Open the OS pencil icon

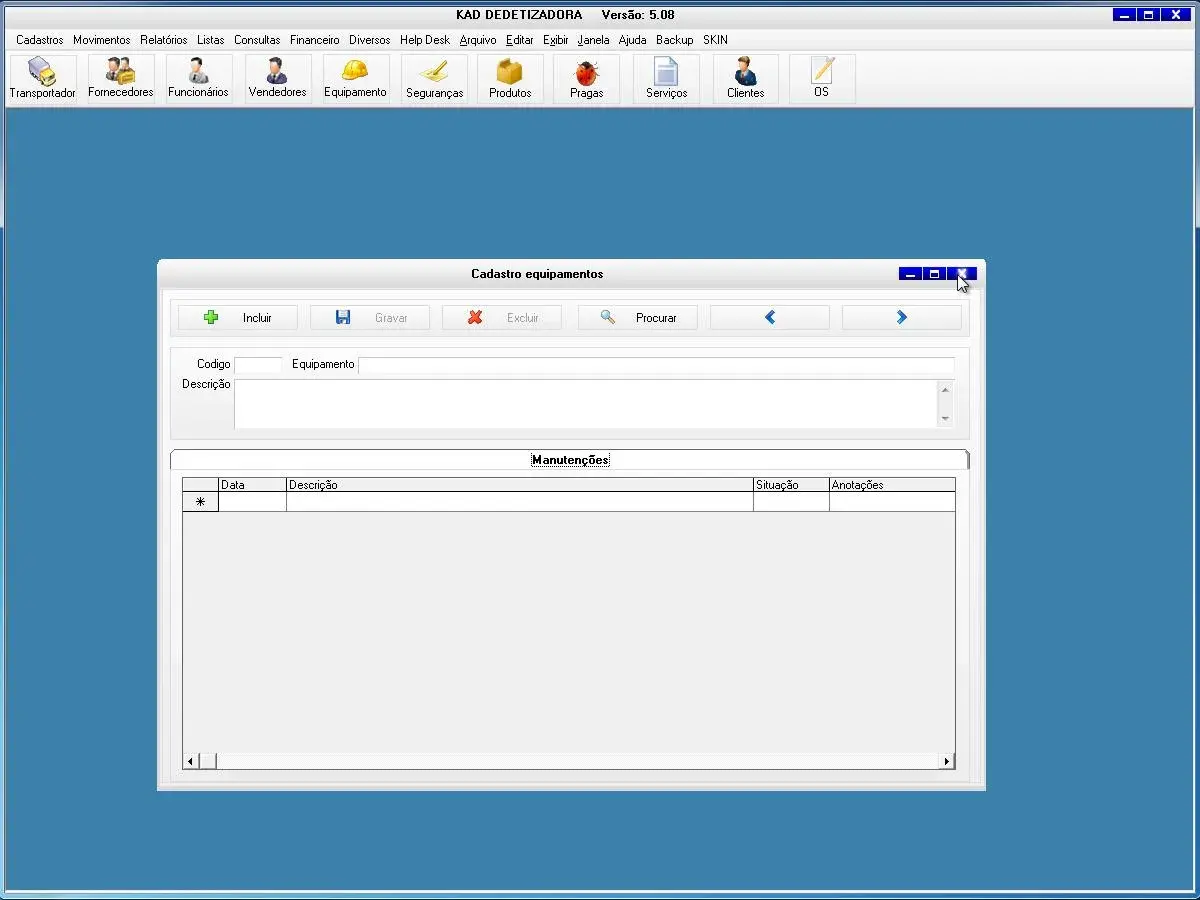(x=821, y=79)
